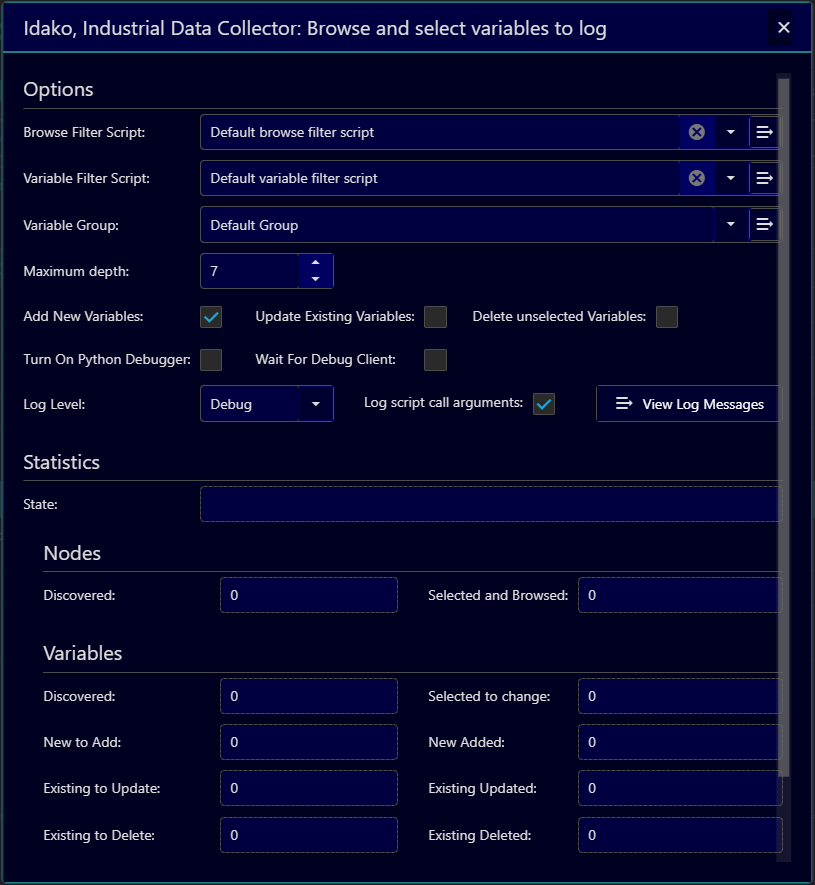Decrease Maximum depth with the down arrow
This screenshot has height=885, width=815.
pyautogui.click(x=315, y=277)
